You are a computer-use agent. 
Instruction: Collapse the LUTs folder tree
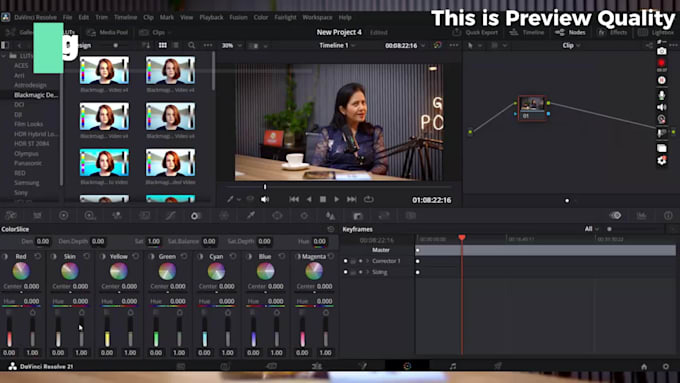click(x=4, y=56)
